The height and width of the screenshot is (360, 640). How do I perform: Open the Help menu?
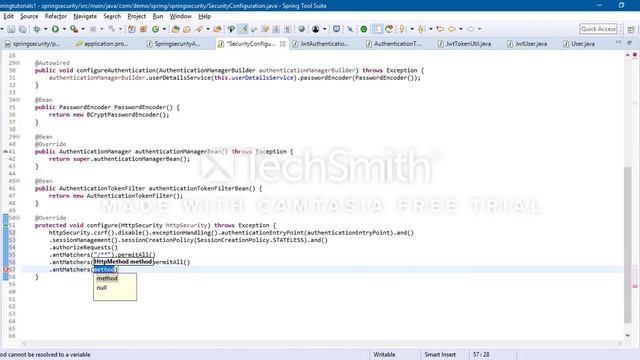[204, 16]
